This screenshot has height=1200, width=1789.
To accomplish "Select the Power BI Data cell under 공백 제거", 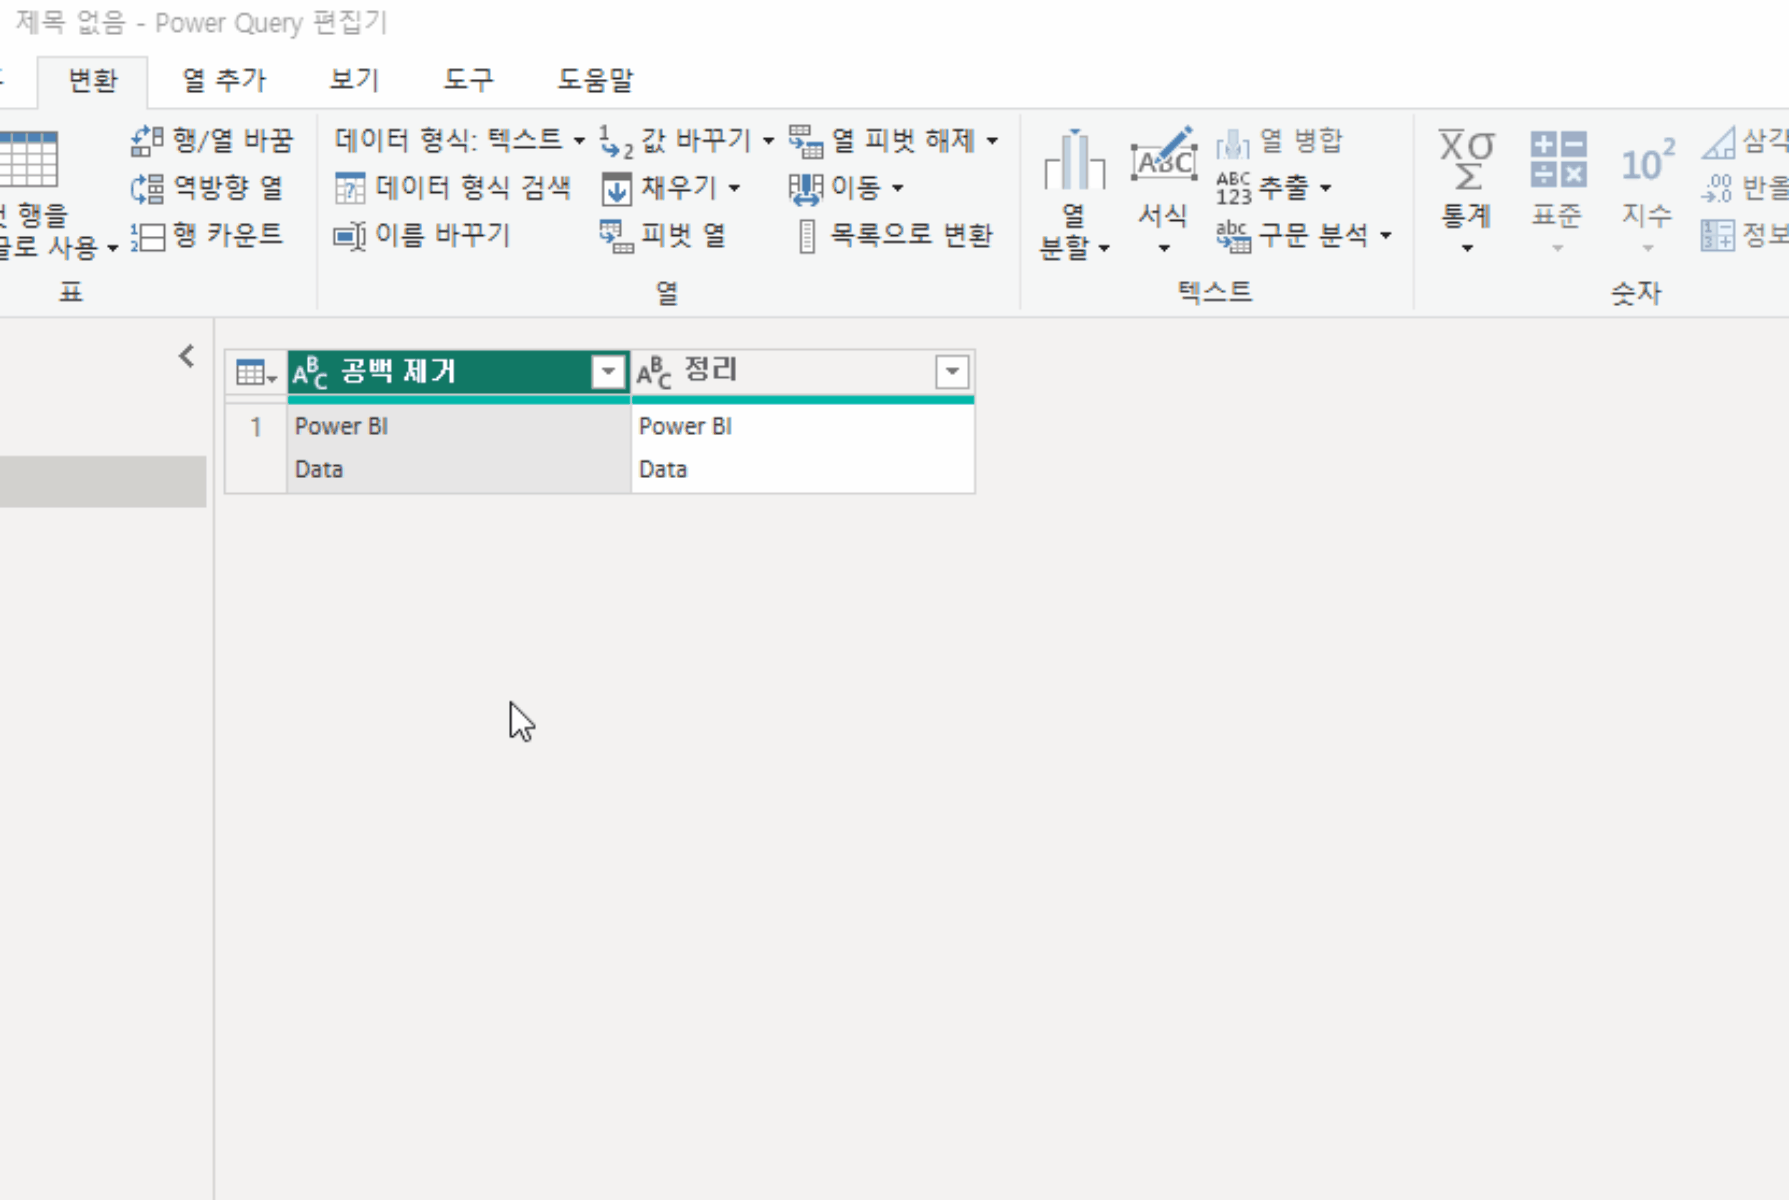I will (459, 448).
